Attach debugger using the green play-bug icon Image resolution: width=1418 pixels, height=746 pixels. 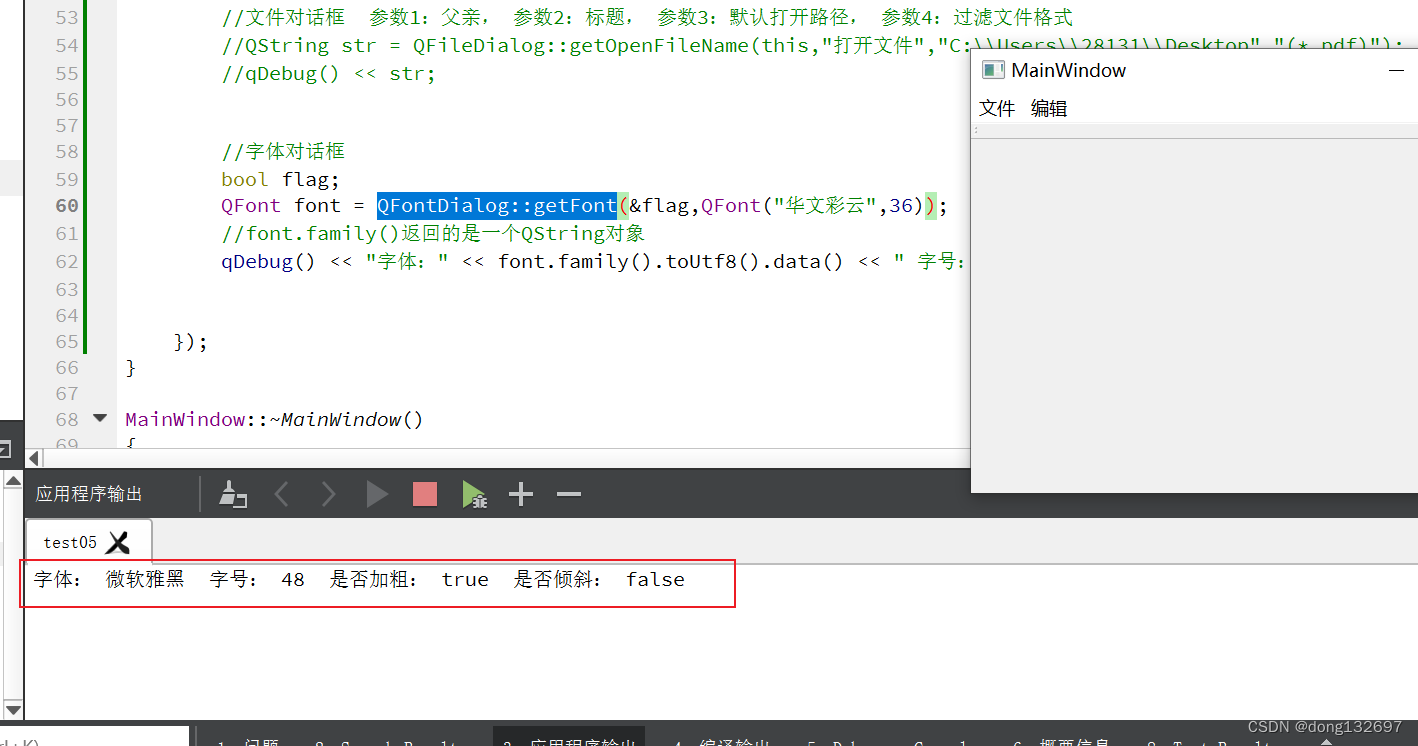(474, 494)
